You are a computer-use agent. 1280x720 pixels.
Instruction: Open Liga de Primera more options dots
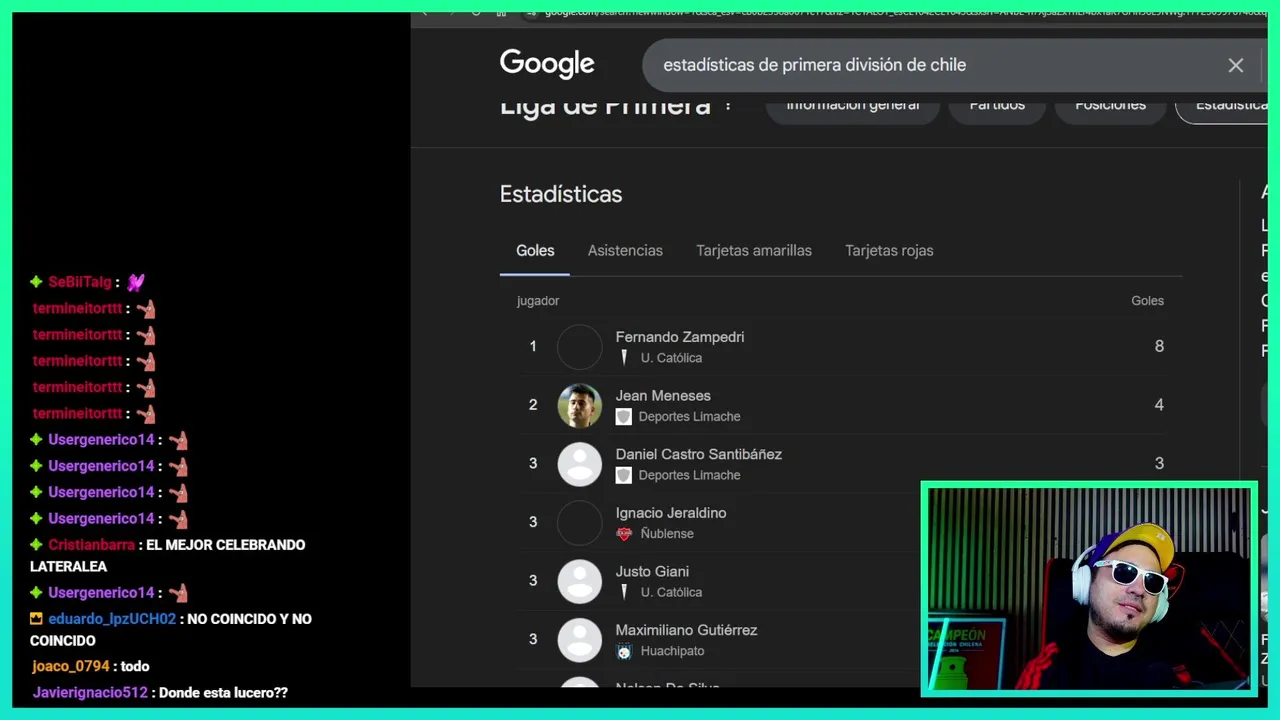pos(728,105)
